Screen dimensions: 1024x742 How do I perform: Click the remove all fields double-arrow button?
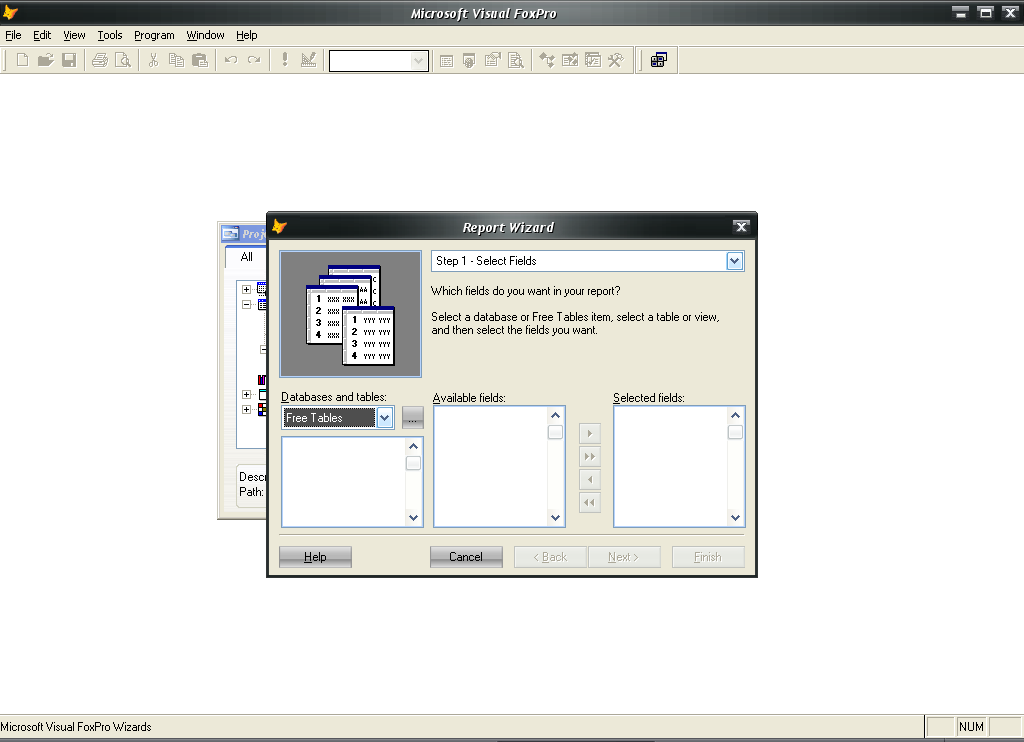click(x=590, y=503)
